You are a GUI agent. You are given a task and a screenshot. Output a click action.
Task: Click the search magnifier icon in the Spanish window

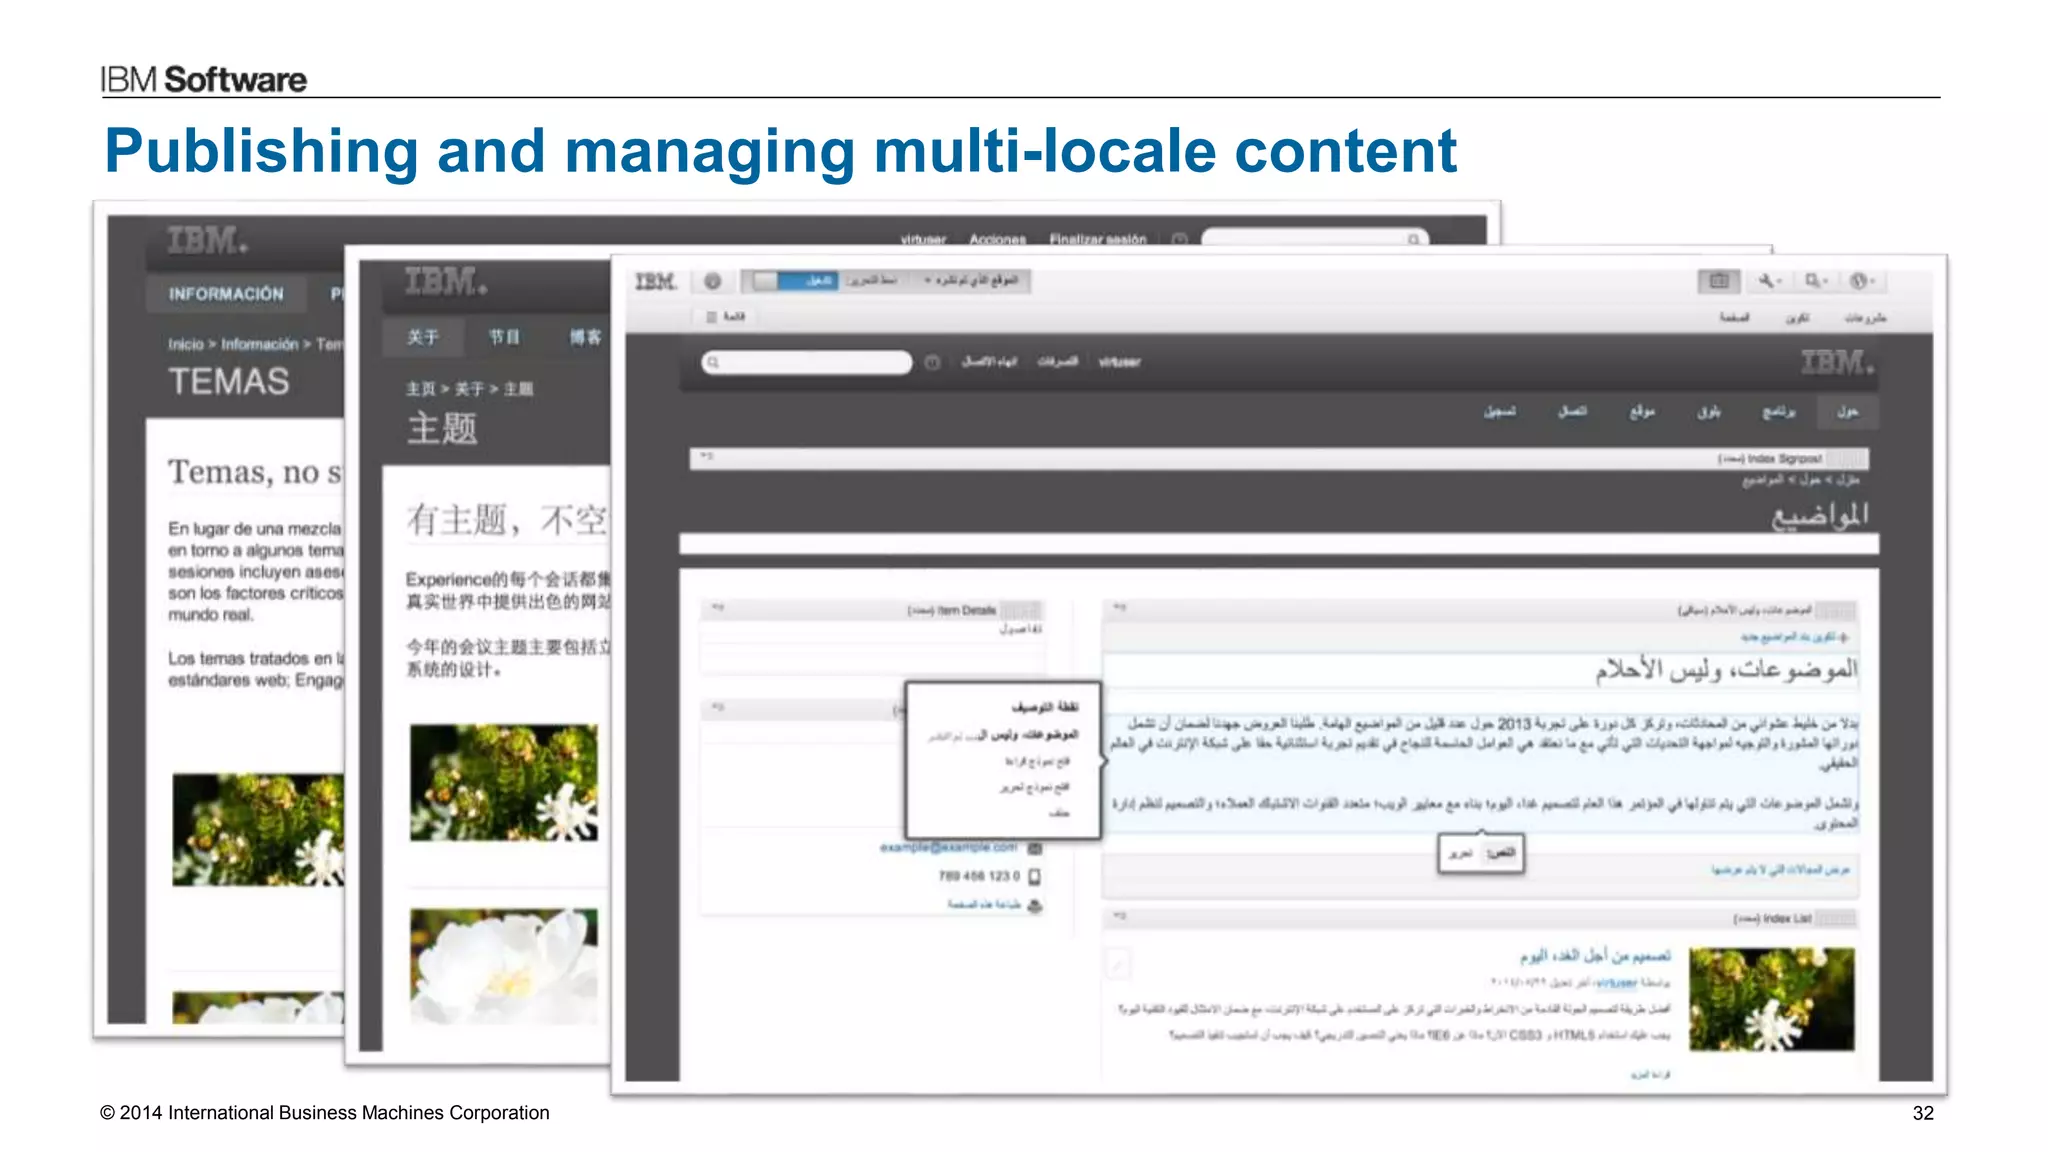point(1413,240)
